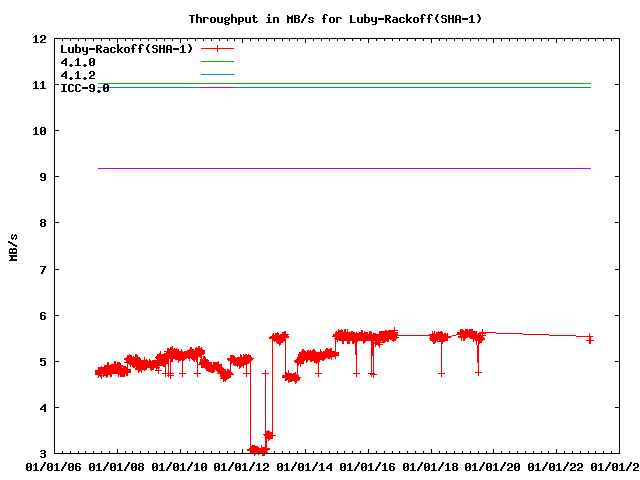Click the y-axis tick label 12
The height and width of the screenshot is (480, 640).
pos(40,39)
